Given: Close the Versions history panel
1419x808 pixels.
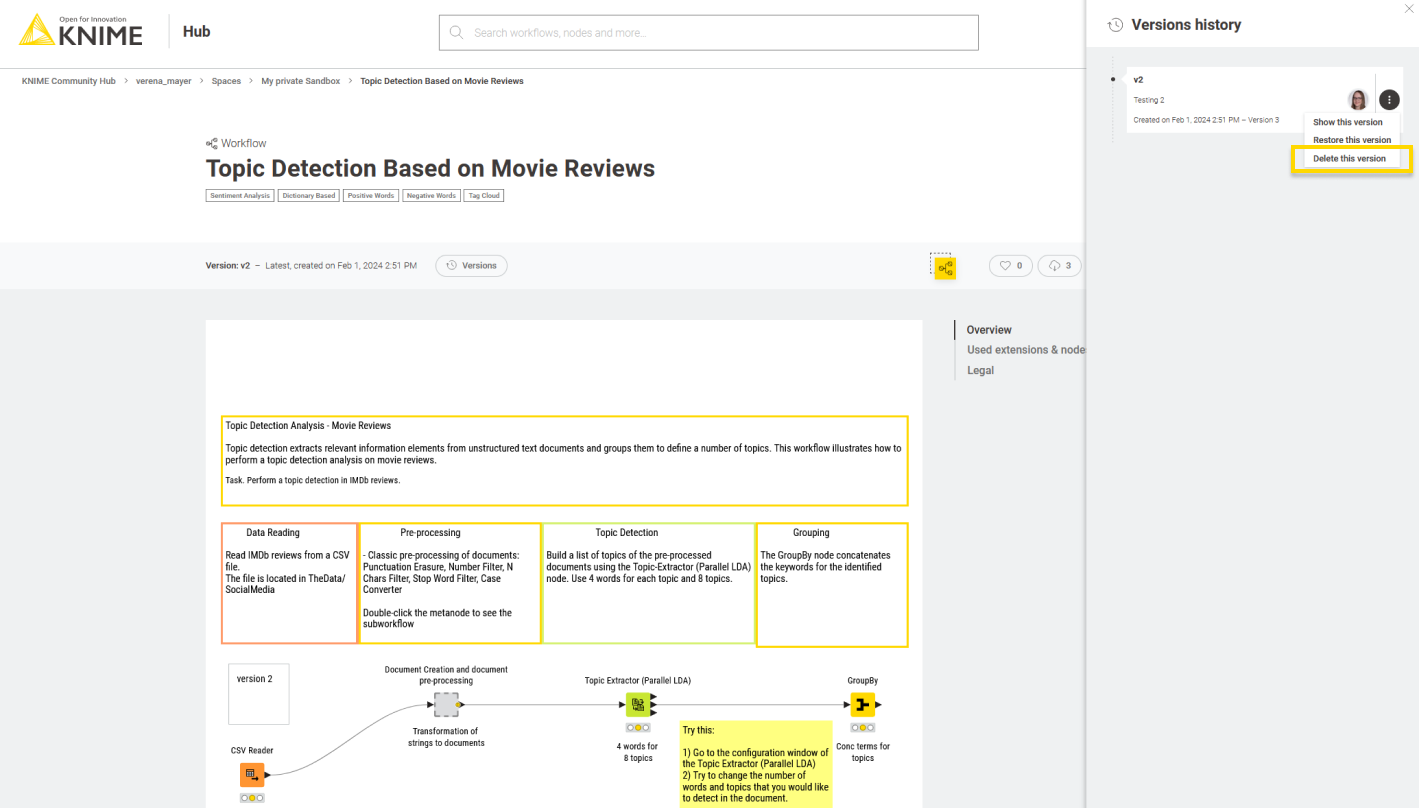Looking at the screenshot, I should click(1409, 9).
